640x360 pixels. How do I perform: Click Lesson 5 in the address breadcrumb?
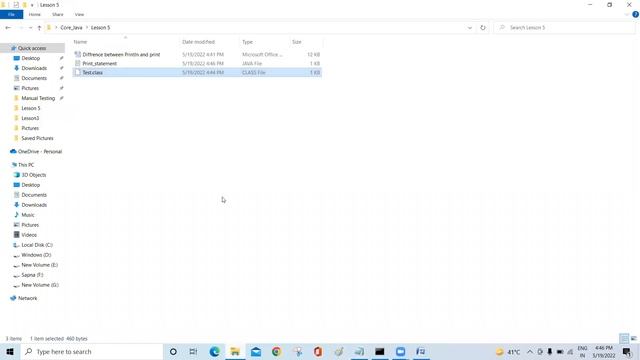click(x=100, y=28)
